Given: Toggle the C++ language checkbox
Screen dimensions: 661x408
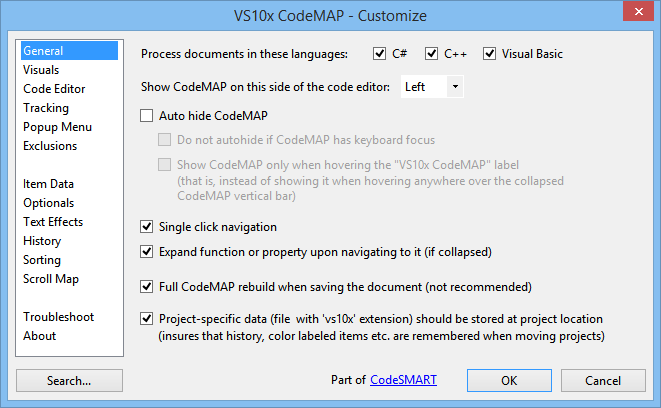Looking at the screenshot, I should (431, 54).
